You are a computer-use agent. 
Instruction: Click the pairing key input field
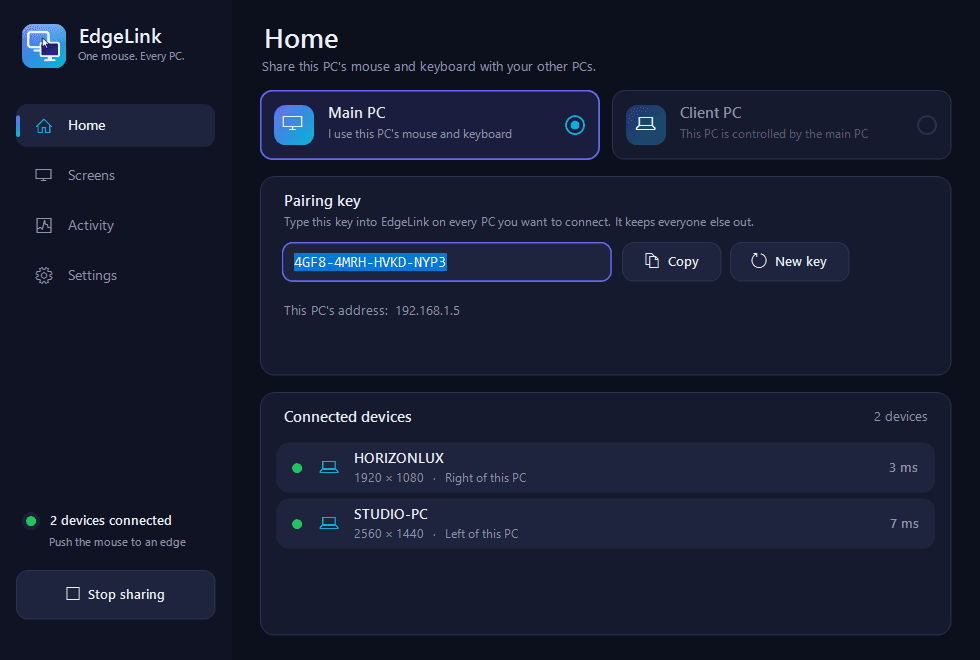point(446,262)
